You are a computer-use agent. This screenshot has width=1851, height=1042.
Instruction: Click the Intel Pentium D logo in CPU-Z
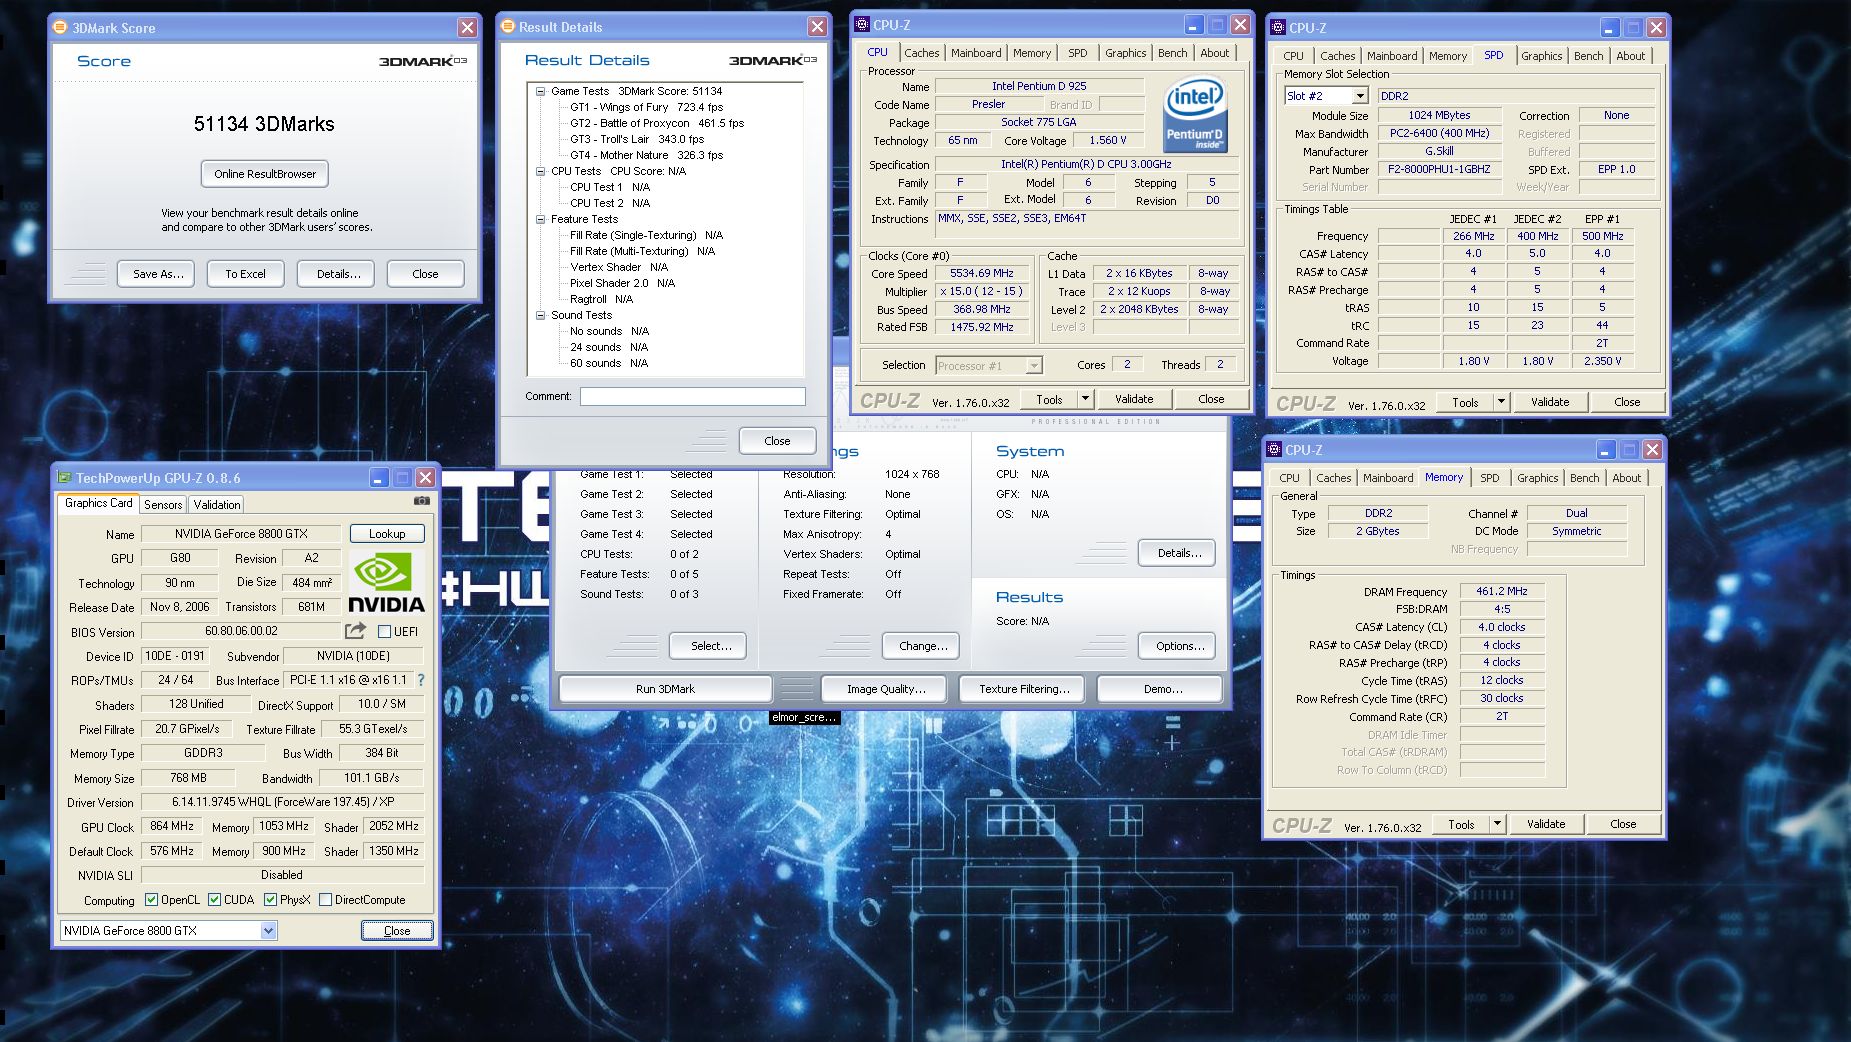tap(1195, 116)
